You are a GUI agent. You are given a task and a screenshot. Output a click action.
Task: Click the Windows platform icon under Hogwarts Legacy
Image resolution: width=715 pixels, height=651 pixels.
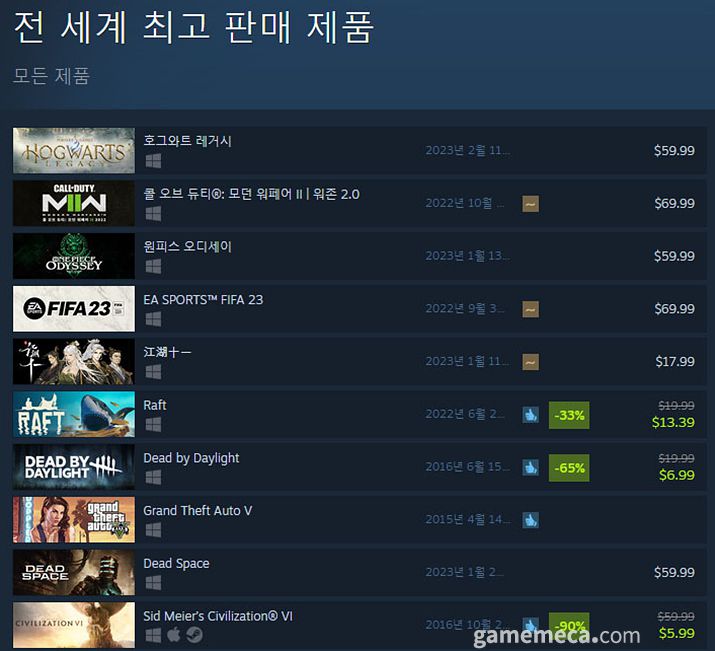153,161
